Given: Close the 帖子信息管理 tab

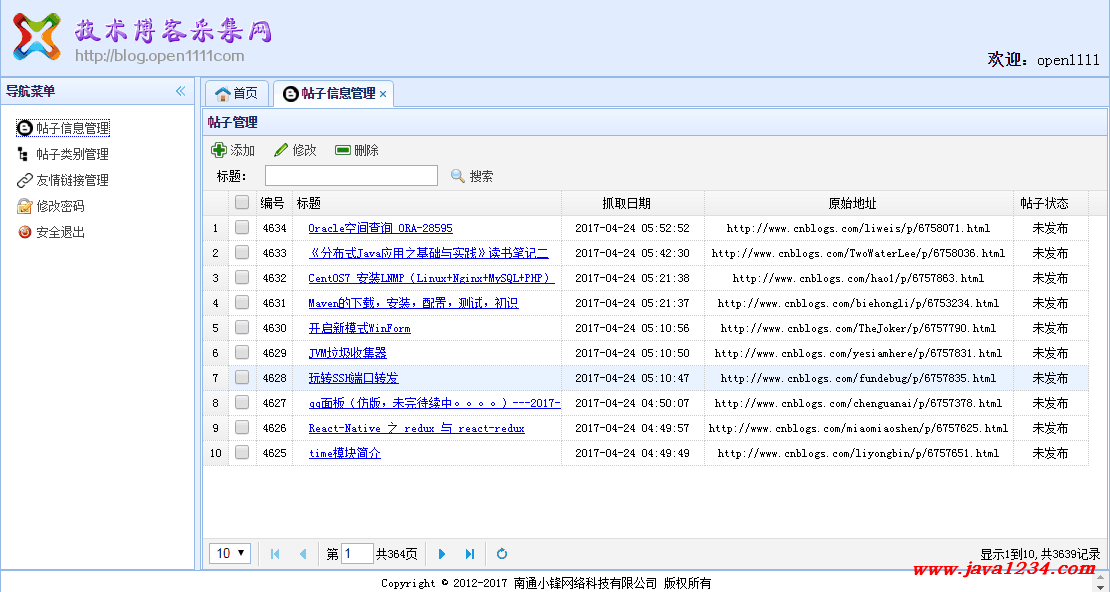Looking at the screenshot, I should [383, 93].
